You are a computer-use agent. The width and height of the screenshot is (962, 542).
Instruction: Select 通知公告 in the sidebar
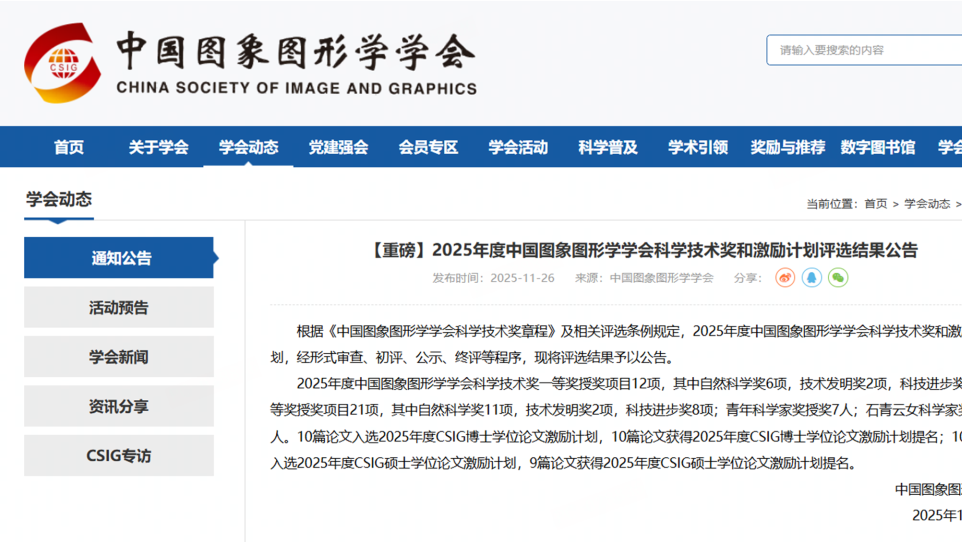coord(119,258)
